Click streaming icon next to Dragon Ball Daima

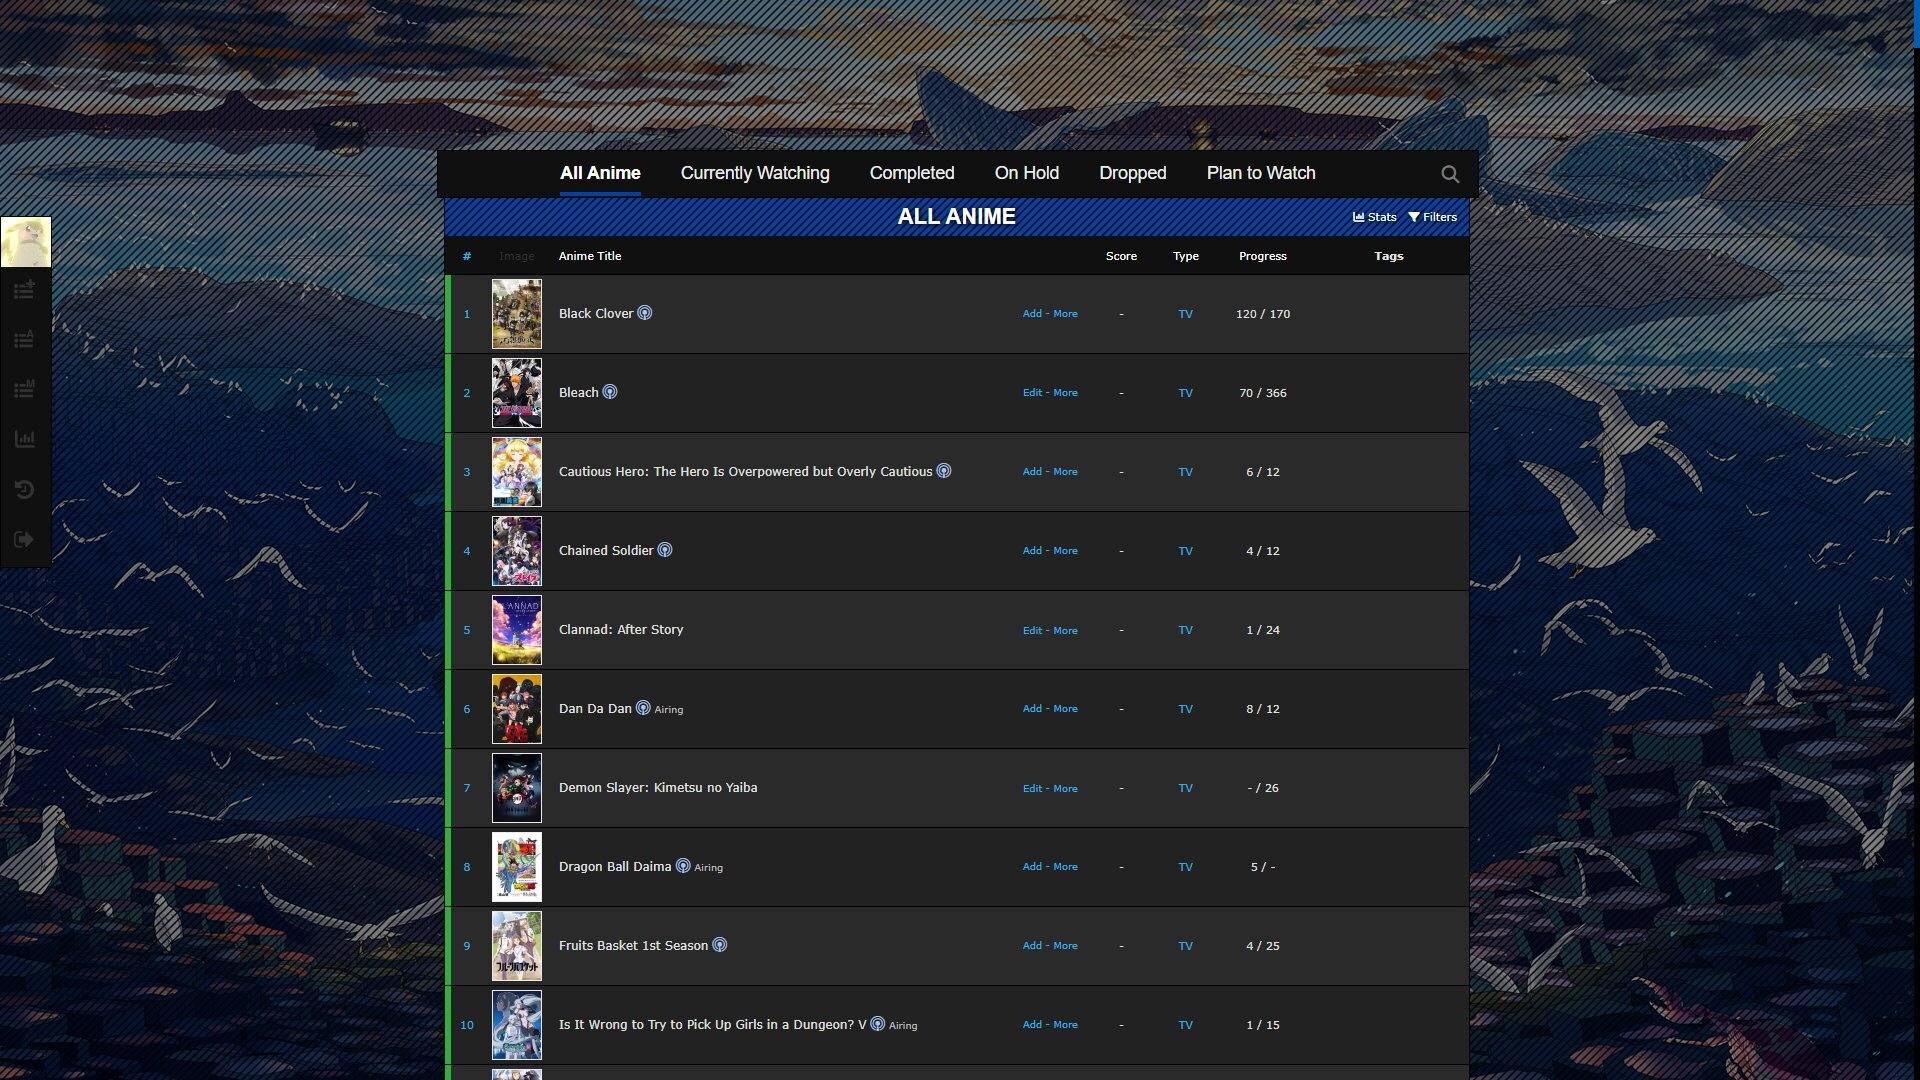click(683, 866)
